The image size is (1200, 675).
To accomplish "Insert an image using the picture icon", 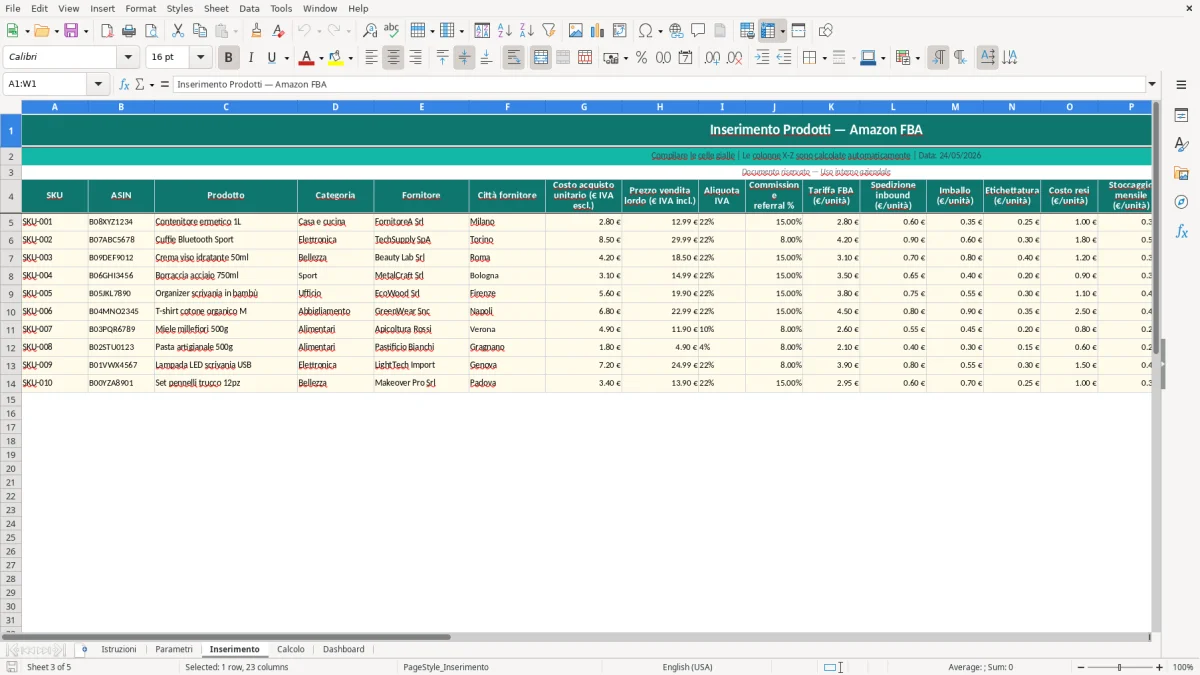I will pos(576,31).
